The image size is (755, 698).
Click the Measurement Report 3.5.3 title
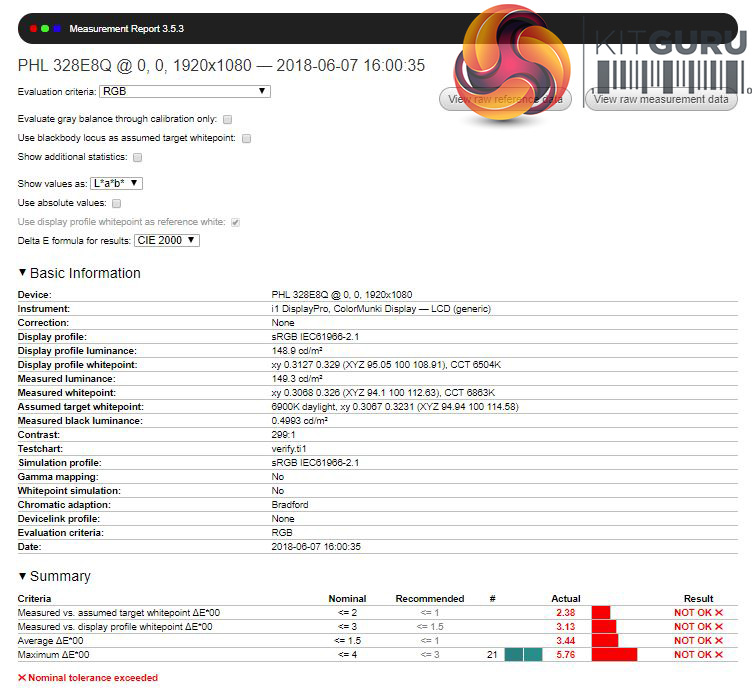coord(127,29)
